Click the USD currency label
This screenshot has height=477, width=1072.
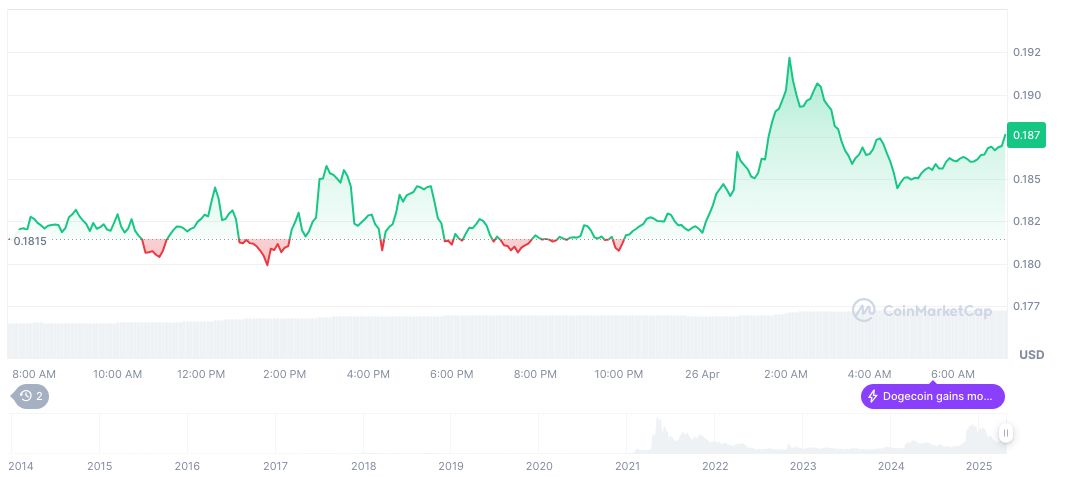[x=1032, y=355]
